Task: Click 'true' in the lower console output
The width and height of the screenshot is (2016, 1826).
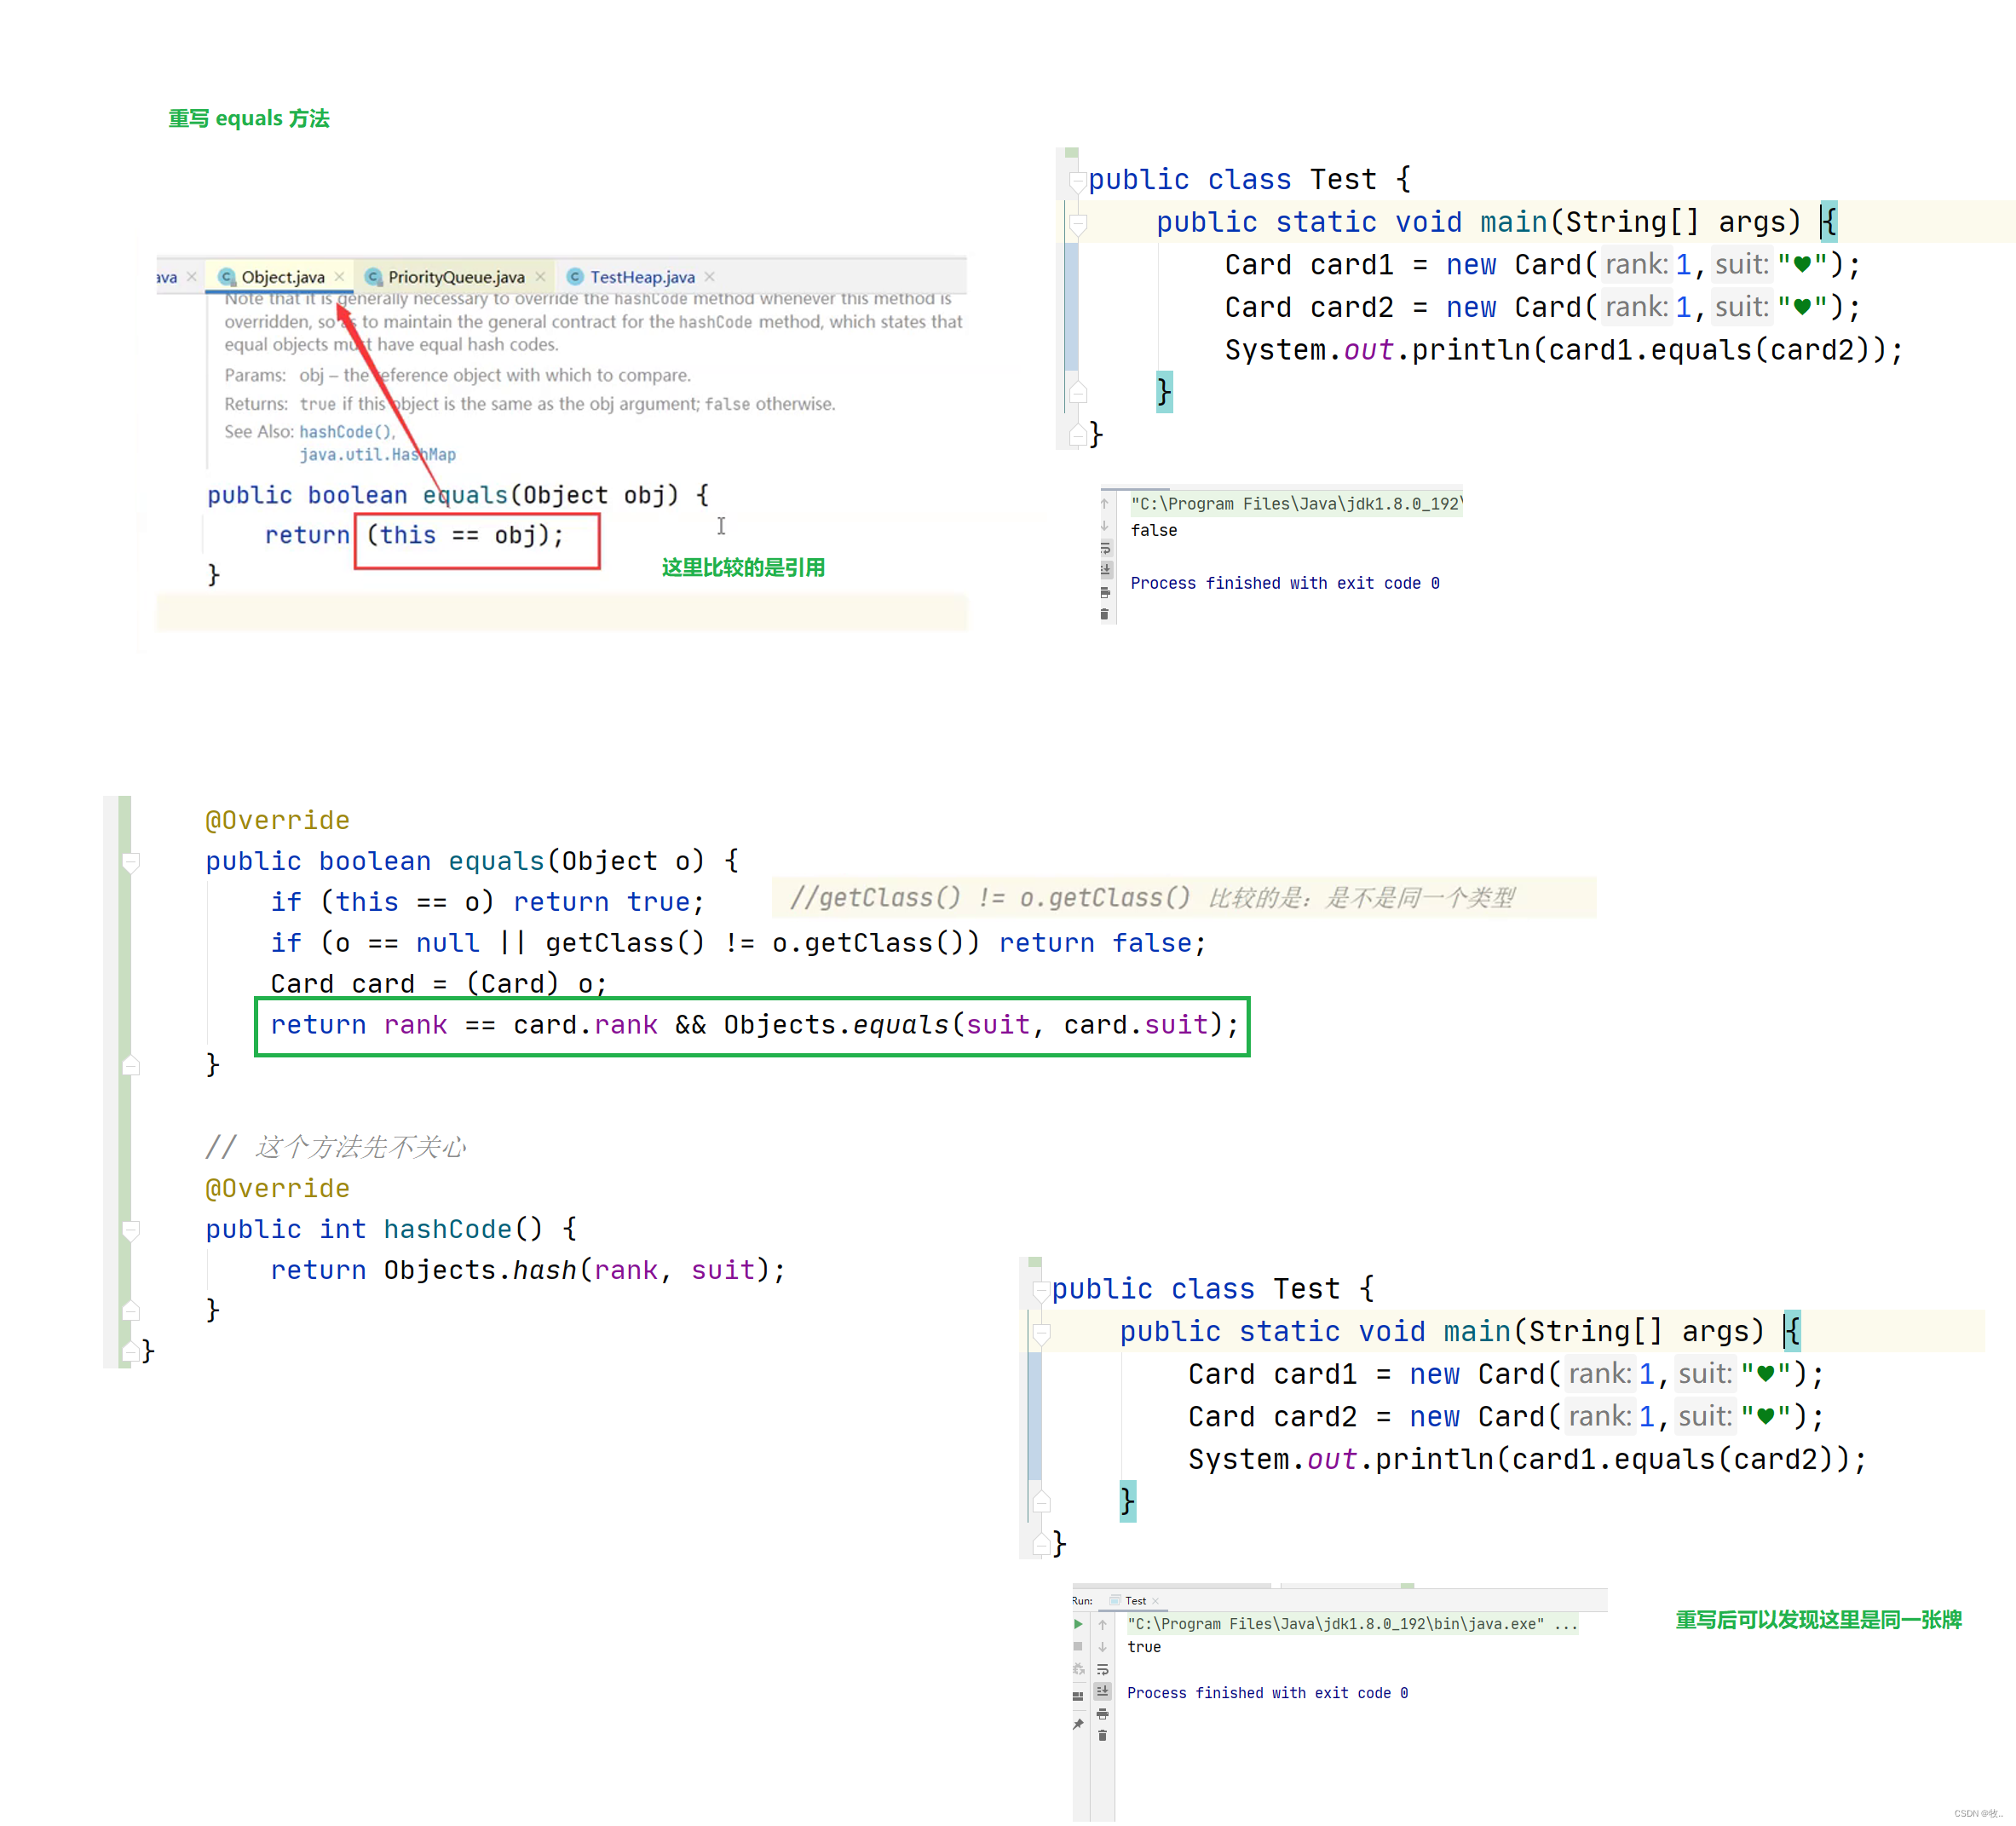Action: point(1144,1647)
